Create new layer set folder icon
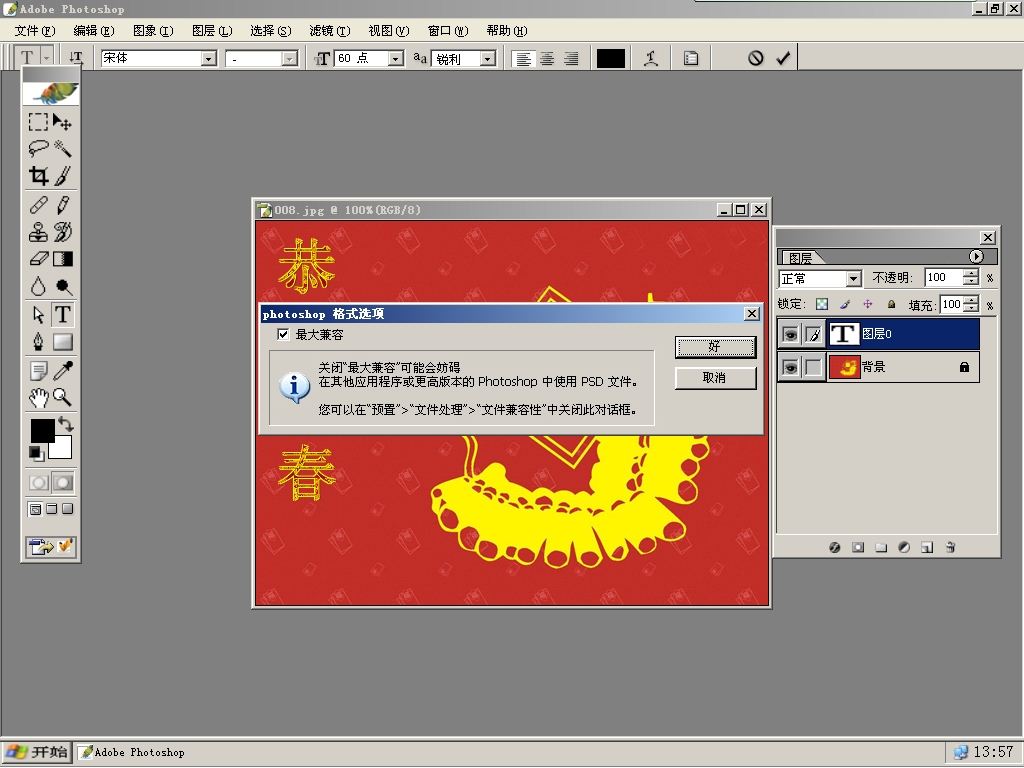 (881, 547)
